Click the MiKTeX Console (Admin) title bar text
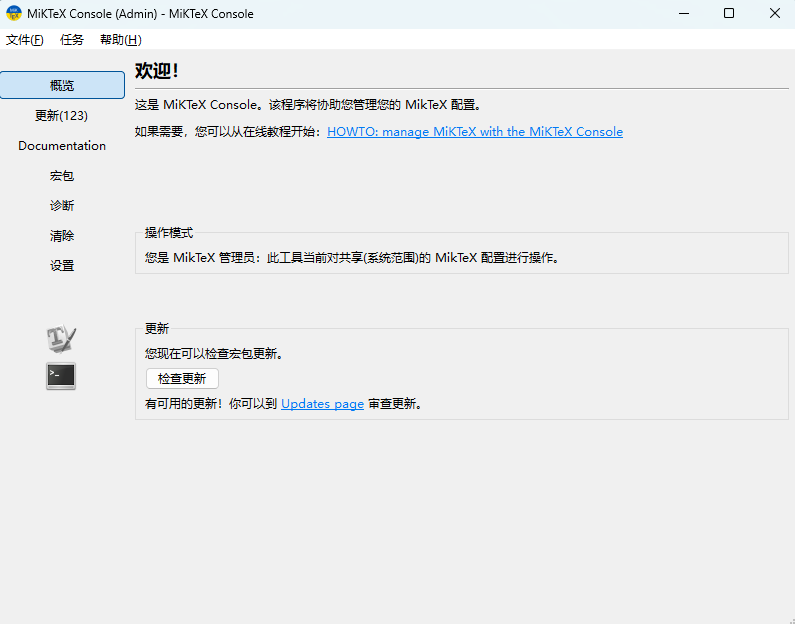795x624 pixels. pos(140,14)
